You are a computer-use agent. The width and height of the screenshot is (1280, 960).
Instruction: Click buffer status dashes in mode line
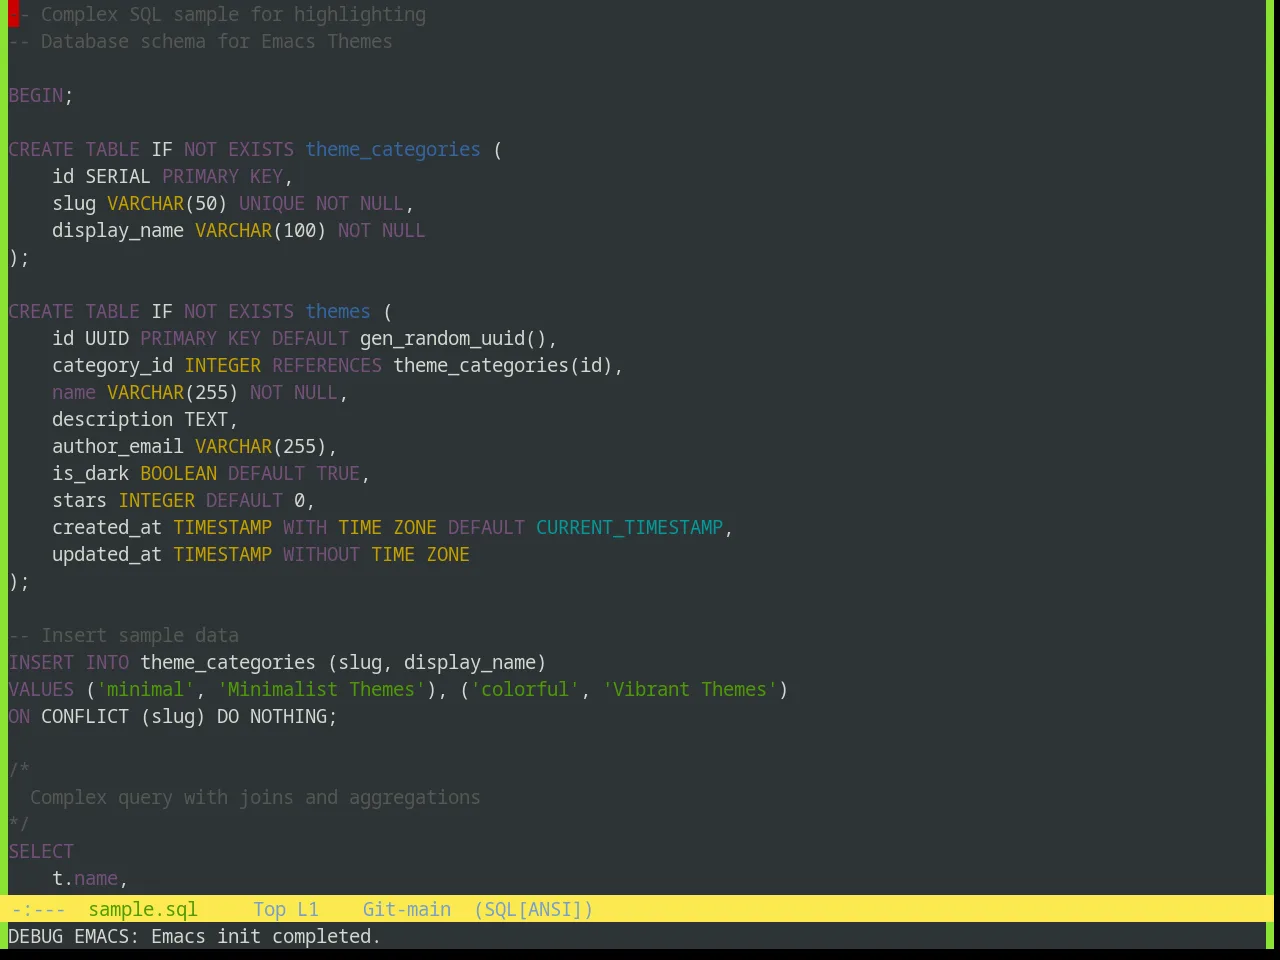pos(38,909)
